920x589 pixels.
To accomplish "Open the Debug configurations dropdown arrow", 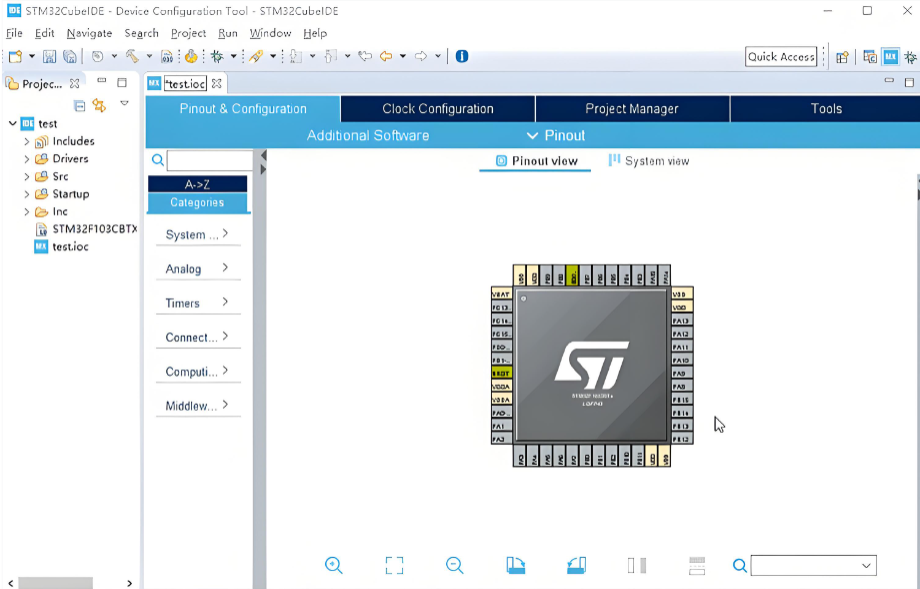I will tap(234, 56).
